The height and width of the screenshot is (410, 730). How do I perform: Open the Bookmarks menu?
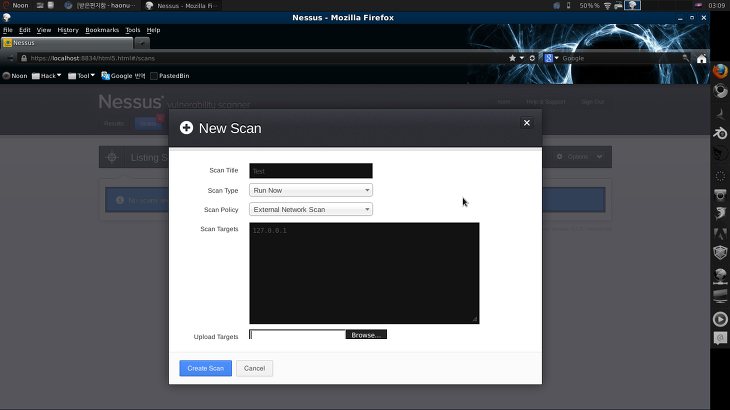tap(102, 30)
